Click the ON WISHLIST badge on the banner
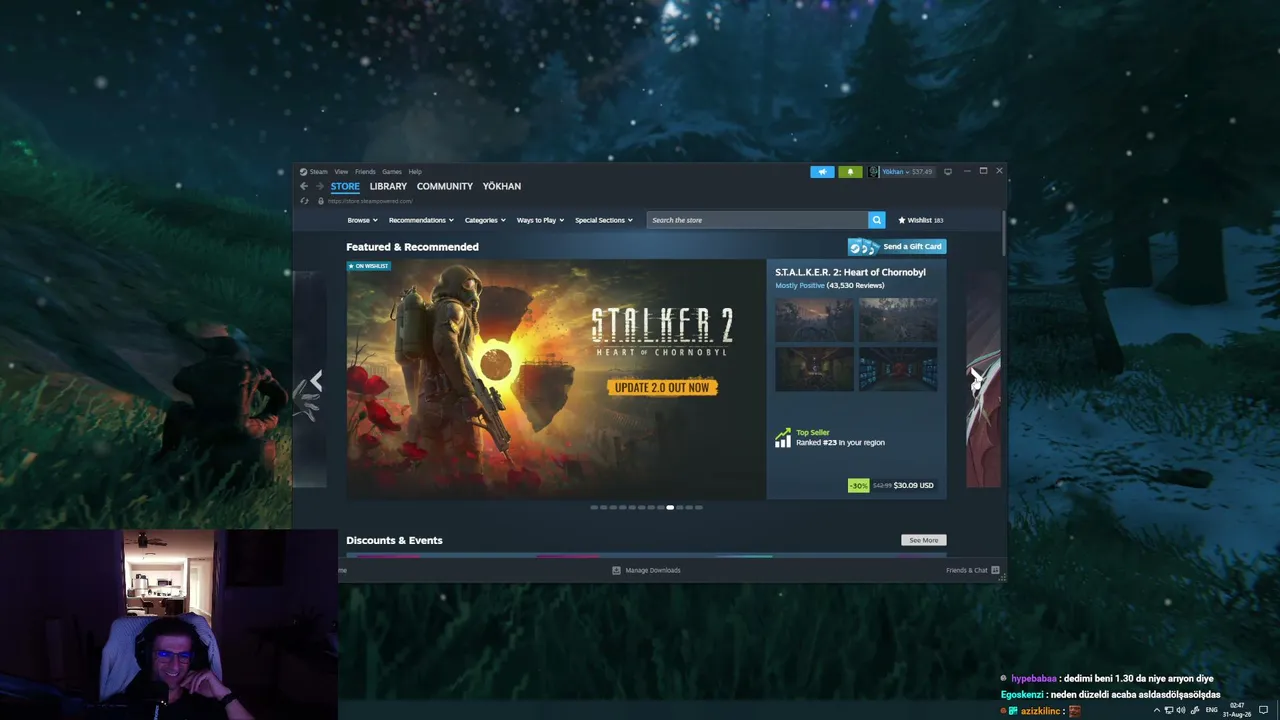The height and width of the screenshot is (720, 1280). [x=368, y=266]
